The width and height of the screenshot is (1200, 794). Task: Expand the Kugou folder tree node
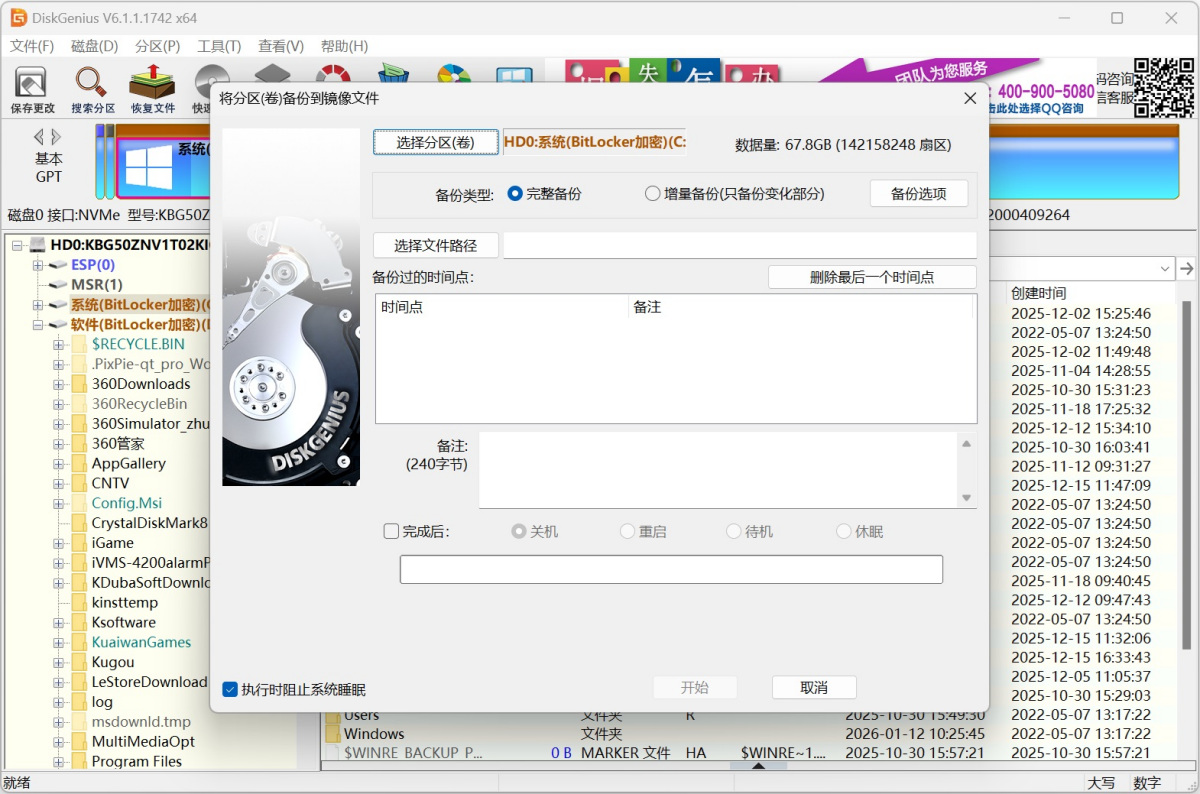coord(59,662)
